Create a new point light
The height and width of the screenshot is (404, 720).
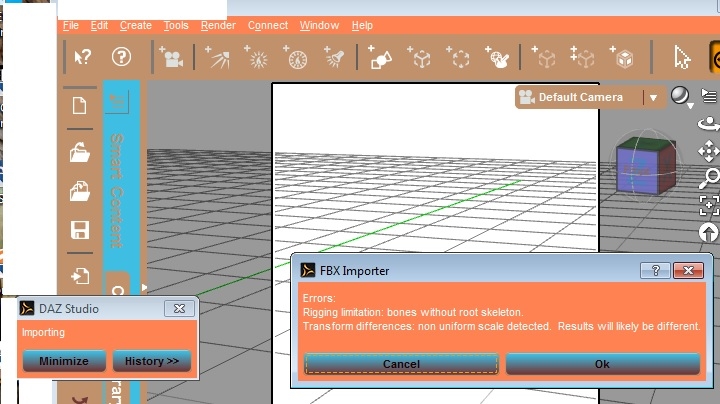click(256, 57)
